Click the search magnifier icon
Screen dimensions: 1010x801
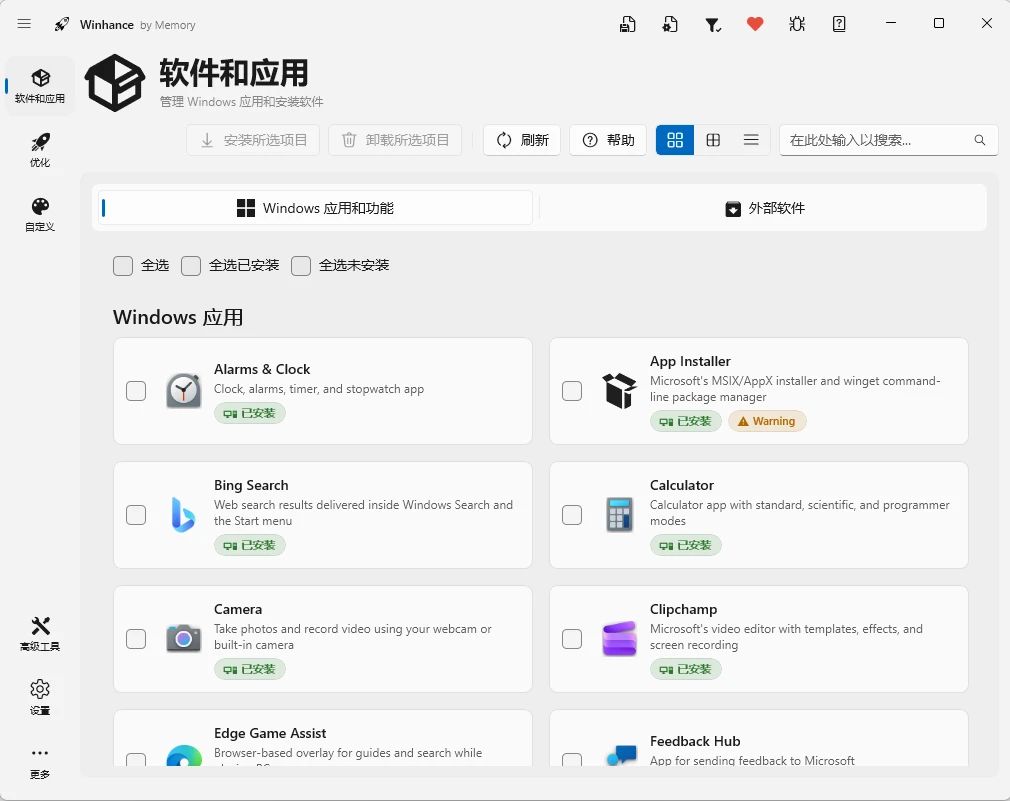(x=980, y=140)
